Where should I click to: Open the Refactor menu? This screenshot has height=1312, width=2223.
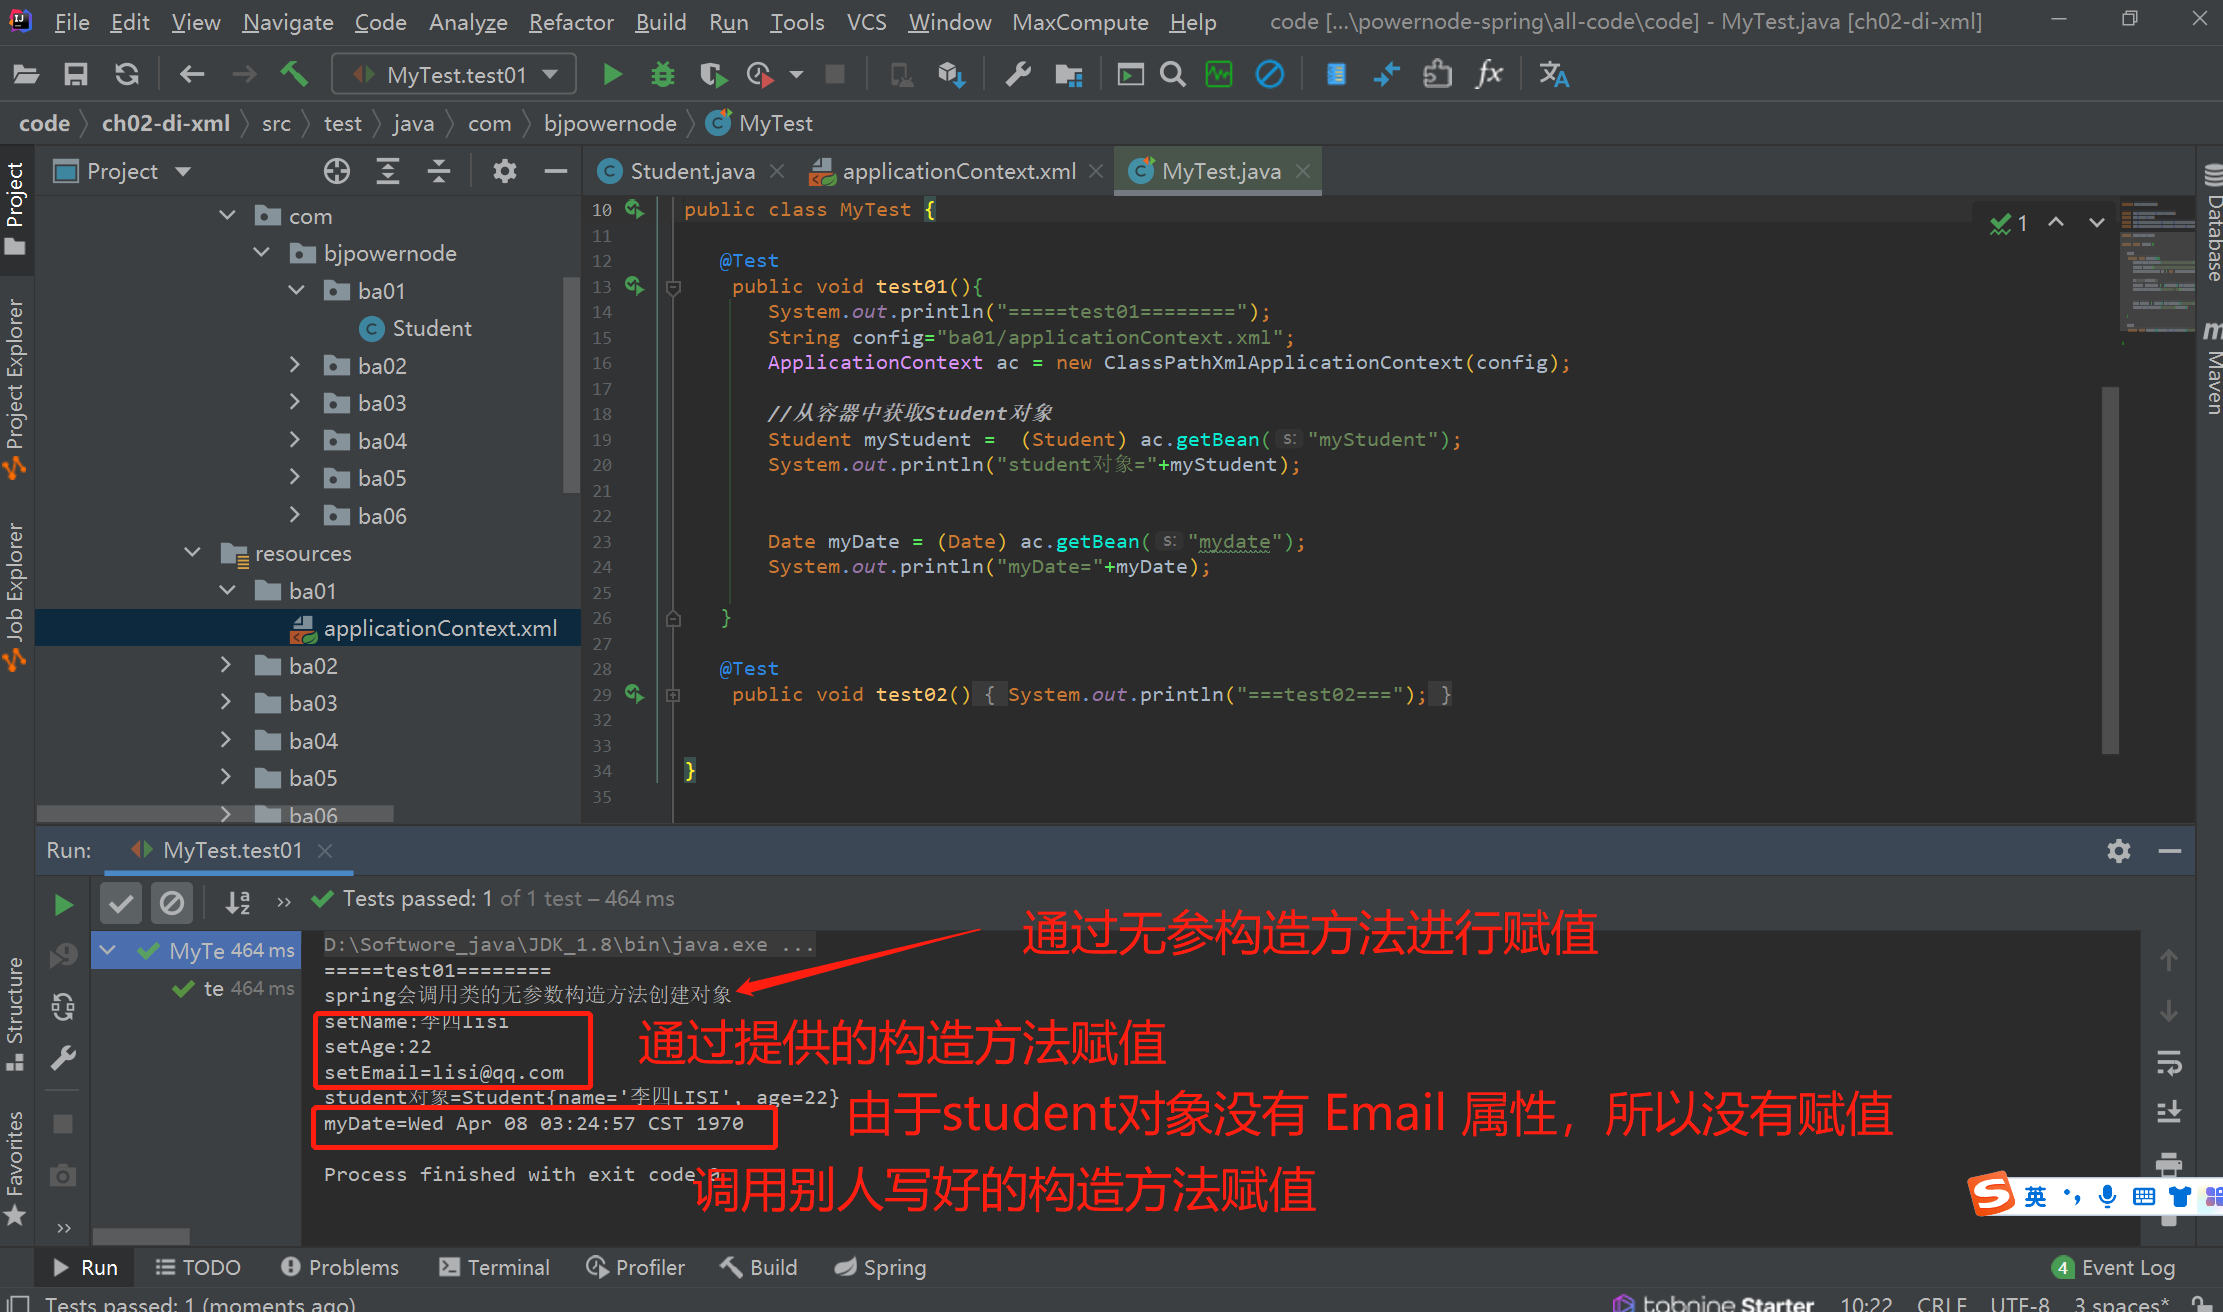pos(570,22)
